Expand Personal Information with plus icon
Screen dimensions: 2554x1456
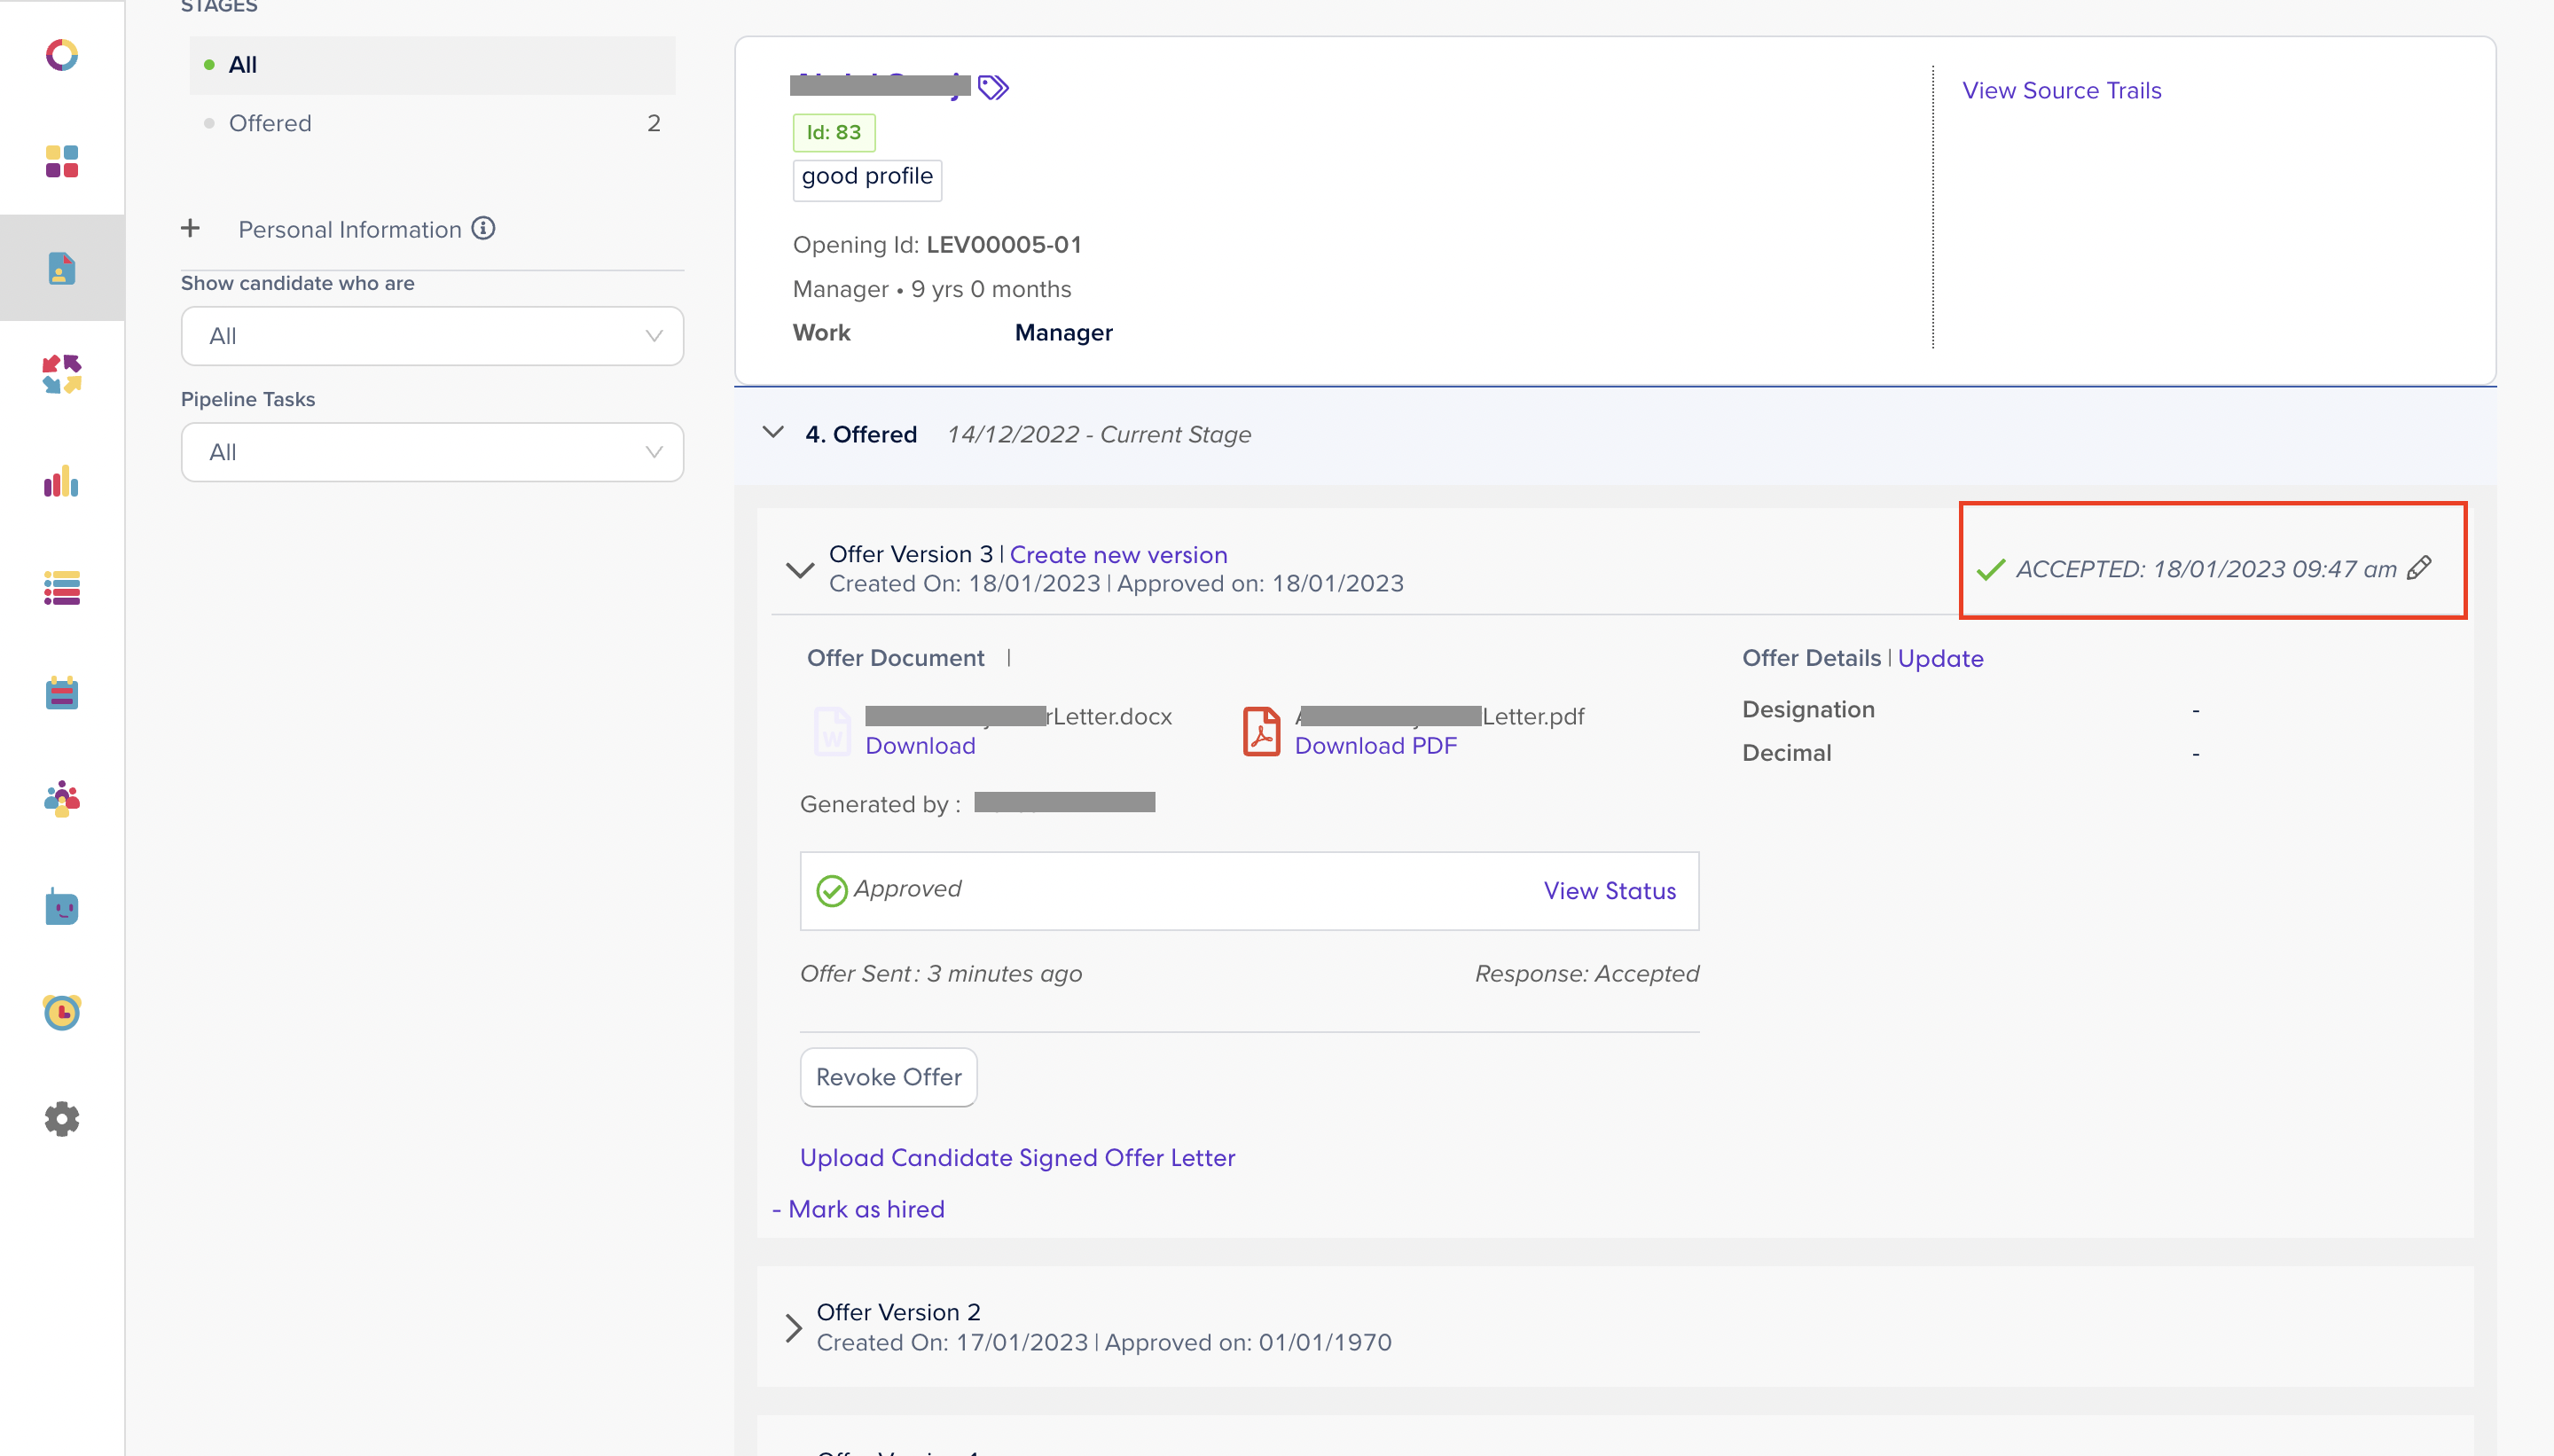click(x=191, y=228)
